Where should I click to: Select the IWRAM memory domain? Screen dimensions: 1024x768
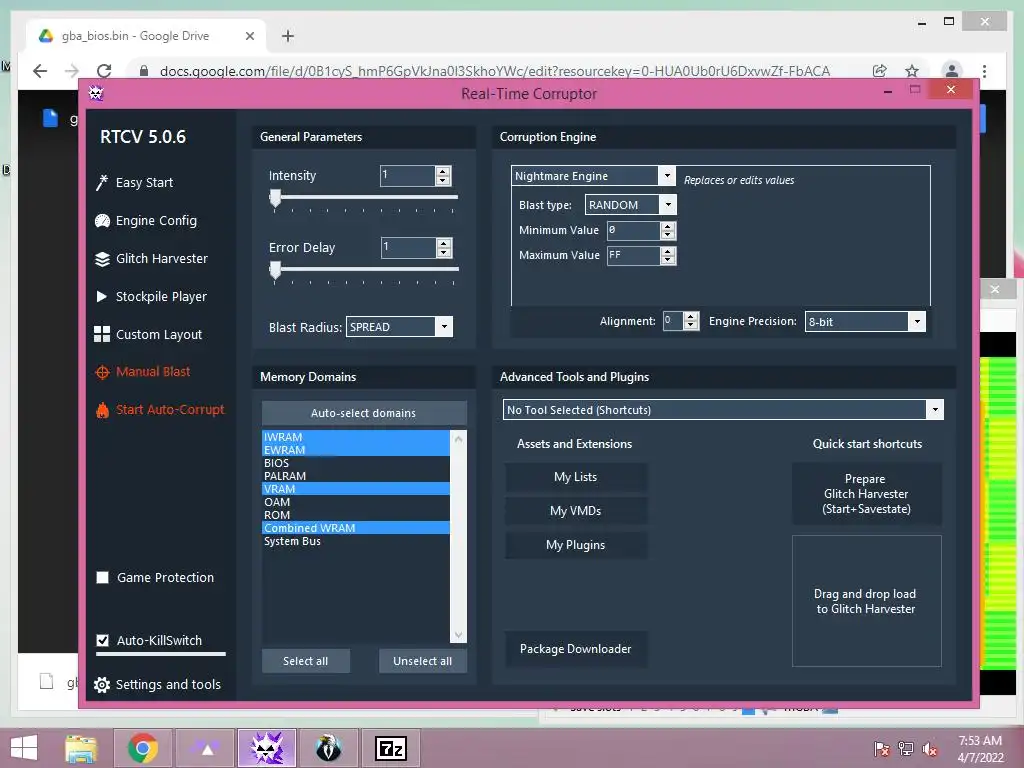coord(356,437)
